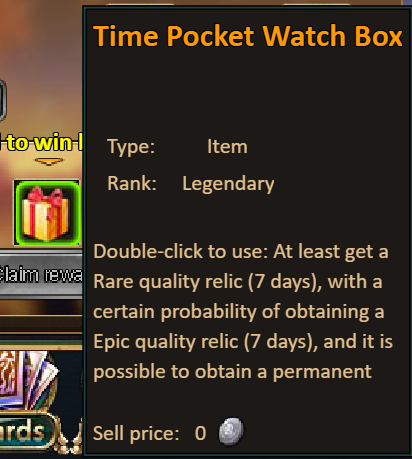Click the 'Sell price:' label
This screenshot has height=459, width=412.
click(136, 433)
